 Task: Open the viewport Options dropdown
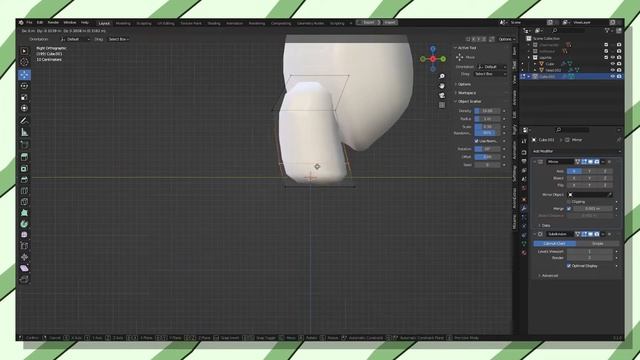point(507,39)
